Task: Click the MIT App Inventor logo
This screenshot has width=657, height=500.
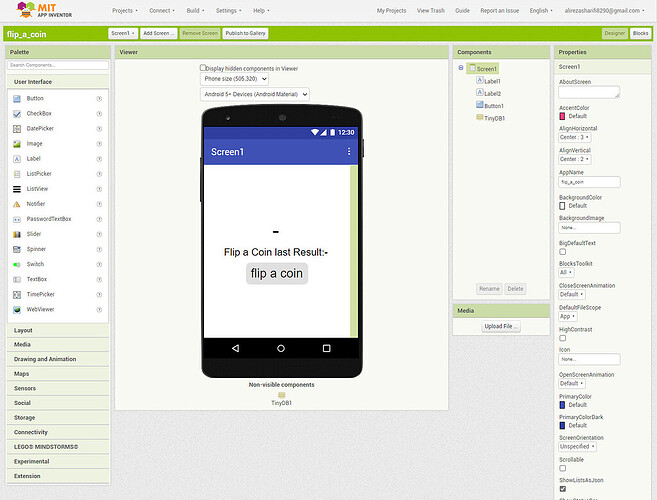Action: [x=44, y=10]
